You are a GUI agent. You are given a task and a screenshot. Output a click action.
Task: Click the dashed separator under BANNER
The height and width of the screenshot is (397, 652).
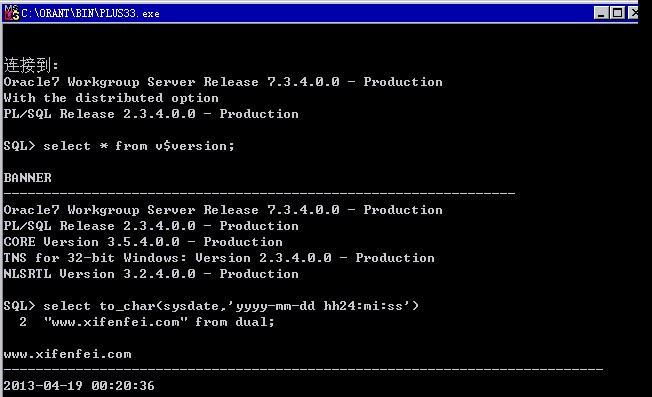pyautogui.click(x=259, y=193)
